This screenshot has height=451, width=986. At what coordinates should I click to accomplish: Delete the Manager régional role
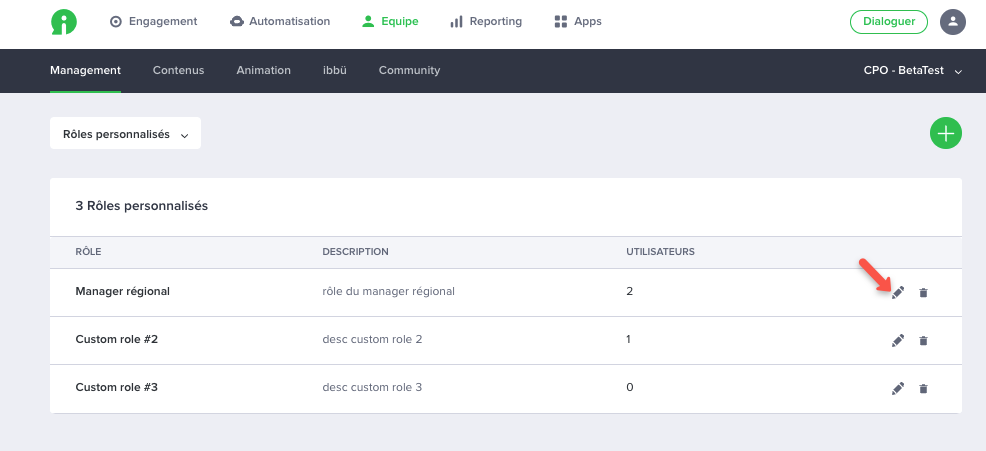pyautogui.click(x=923, y=292)
